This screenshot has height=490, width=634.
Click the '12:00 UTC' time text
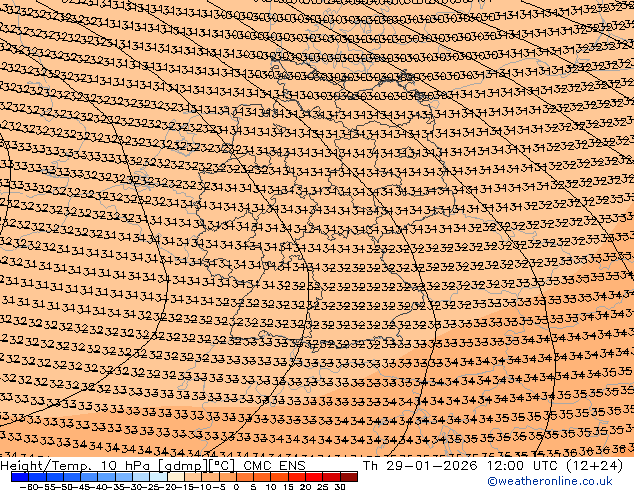point(524,466)
